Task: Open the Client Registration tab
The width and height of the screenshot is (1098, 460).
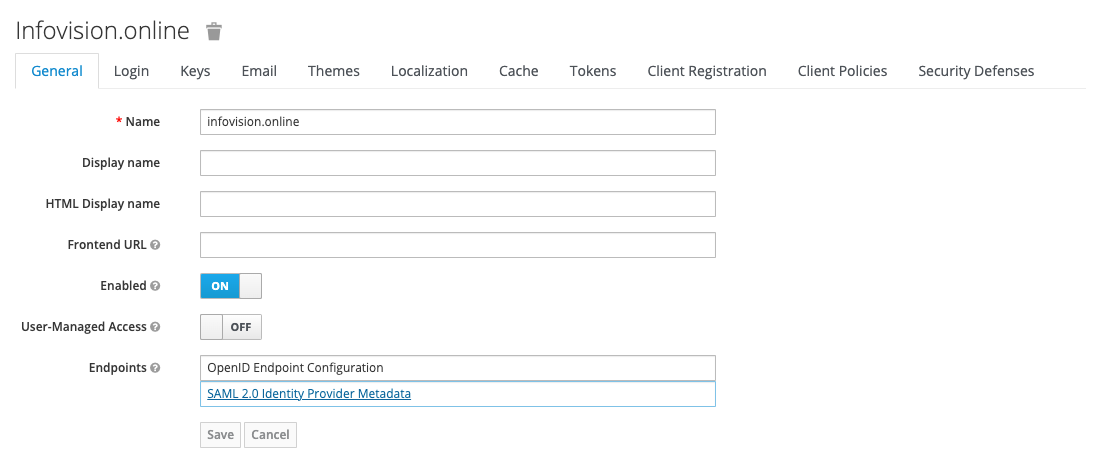Action: 707,71
